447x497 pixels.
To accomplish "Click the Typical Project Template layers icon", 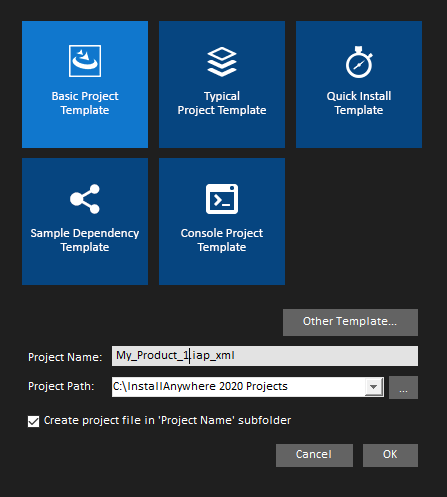I will (222, 62).
